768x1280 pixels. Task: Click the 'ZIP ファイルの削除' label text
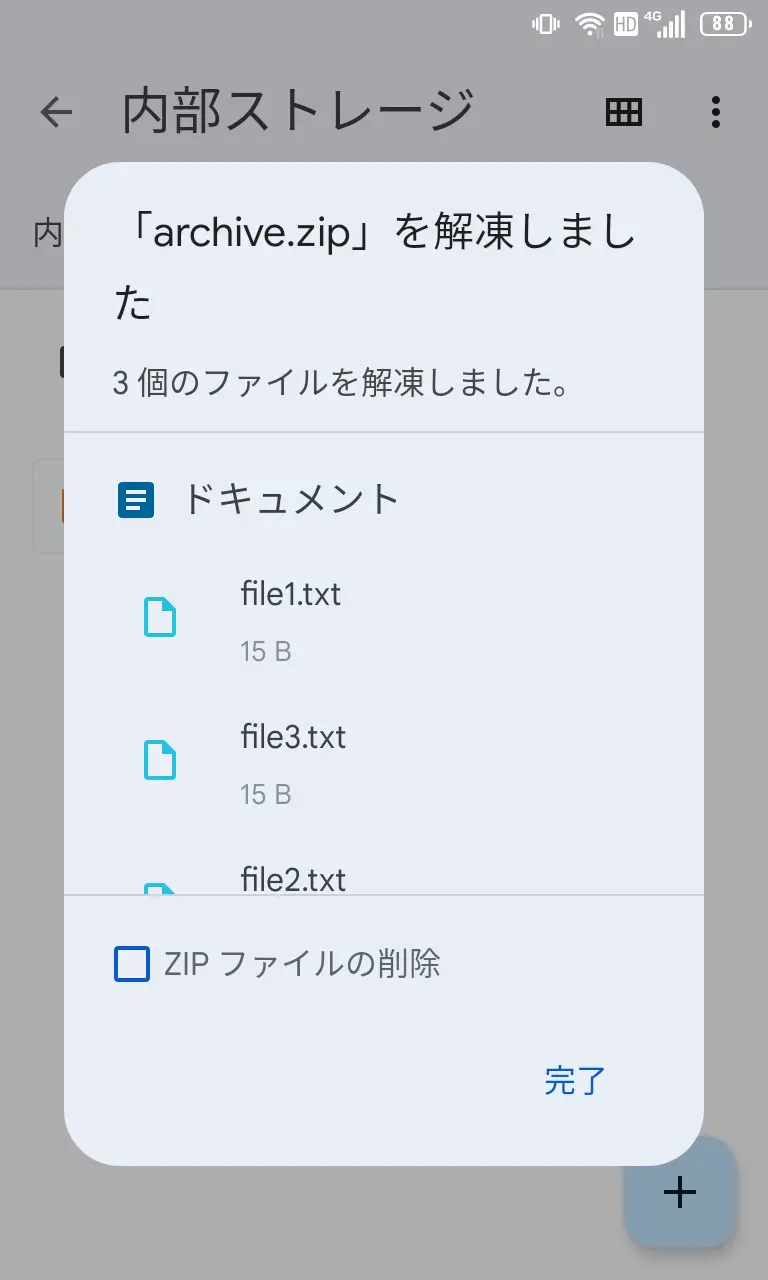point(302,964)
